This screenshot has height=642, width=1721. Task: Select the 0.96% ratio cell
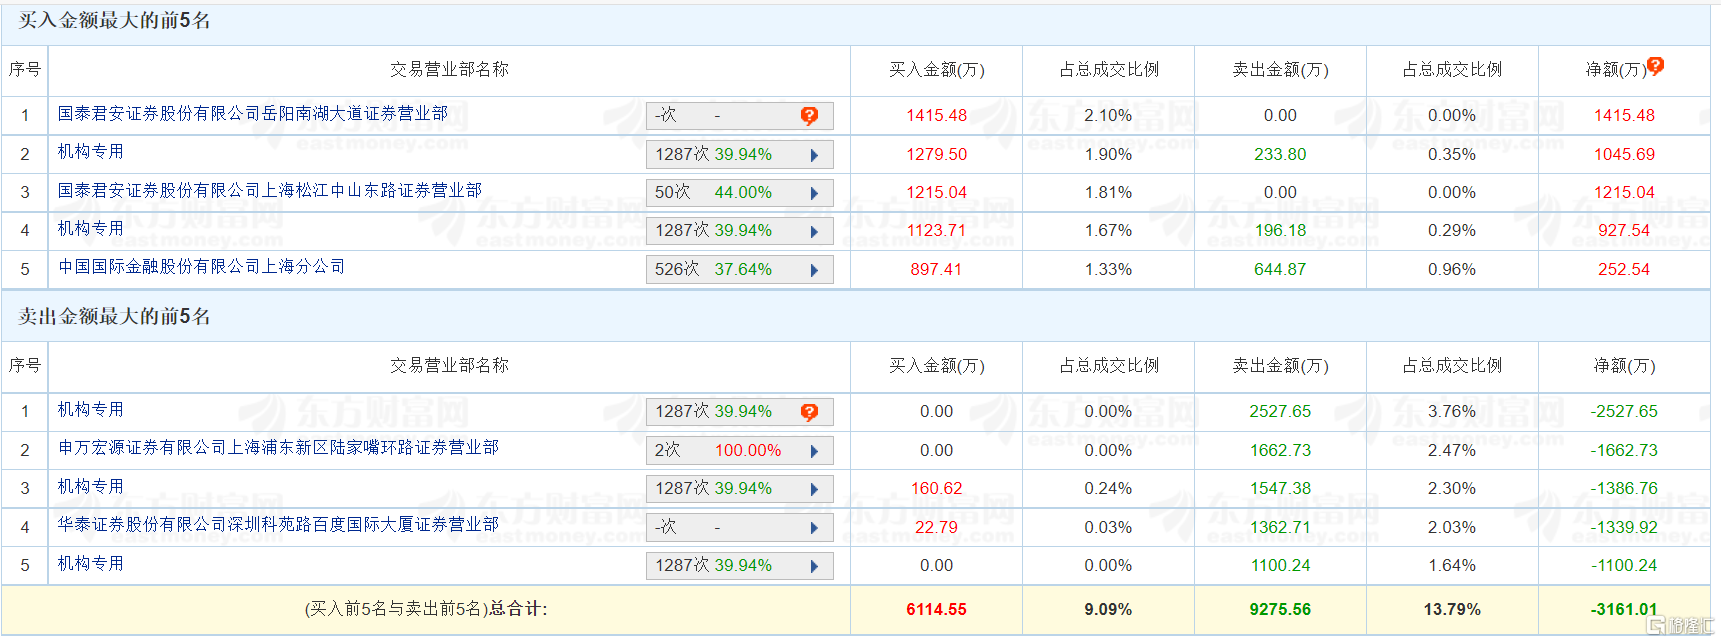(1452, 269)
